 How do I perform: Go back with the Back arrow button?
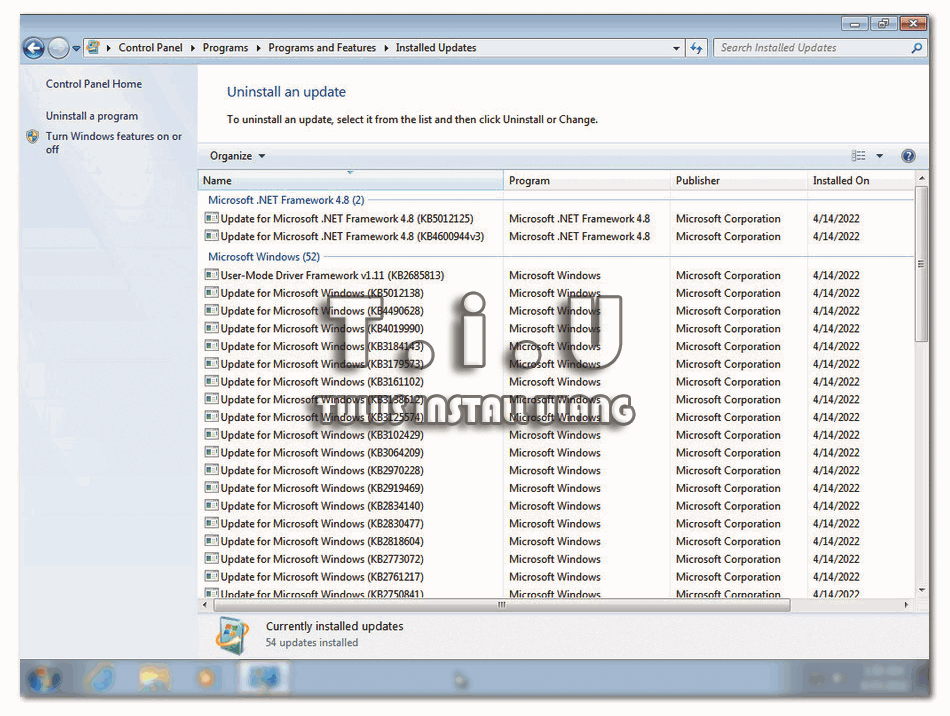pos(34,48)
